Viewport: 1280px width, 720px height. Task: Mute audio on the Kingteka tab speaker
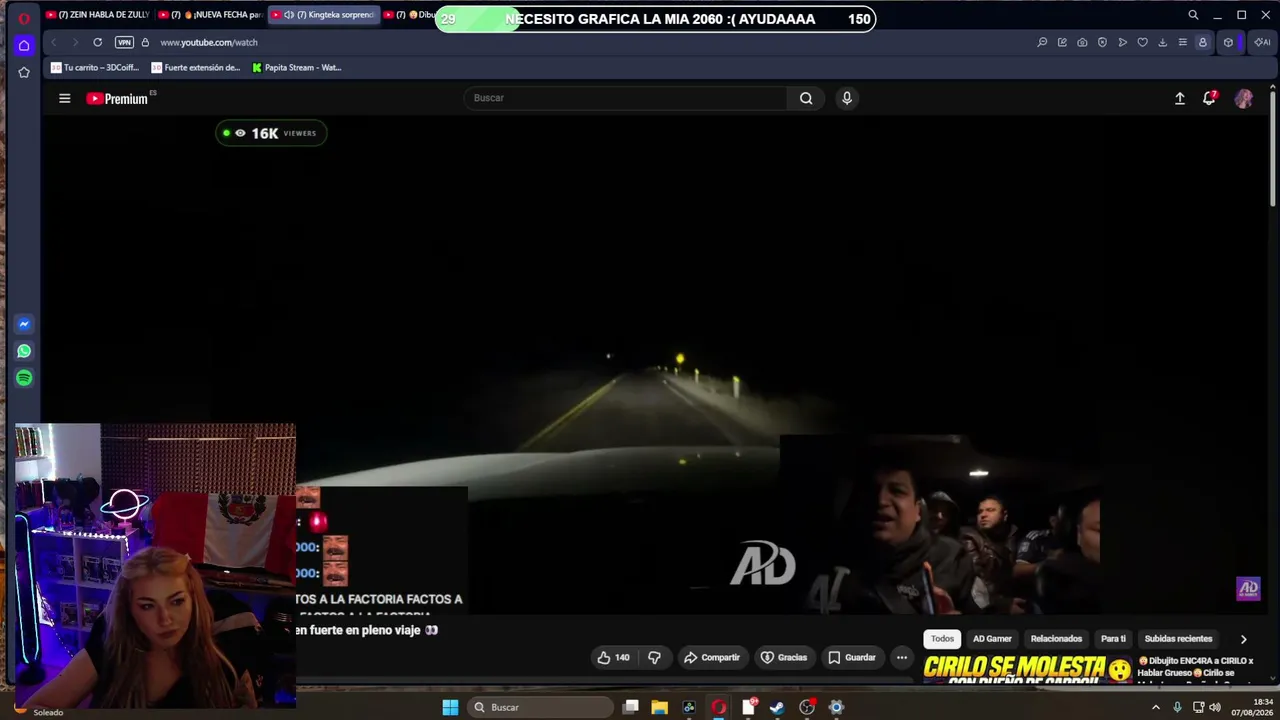289,15
